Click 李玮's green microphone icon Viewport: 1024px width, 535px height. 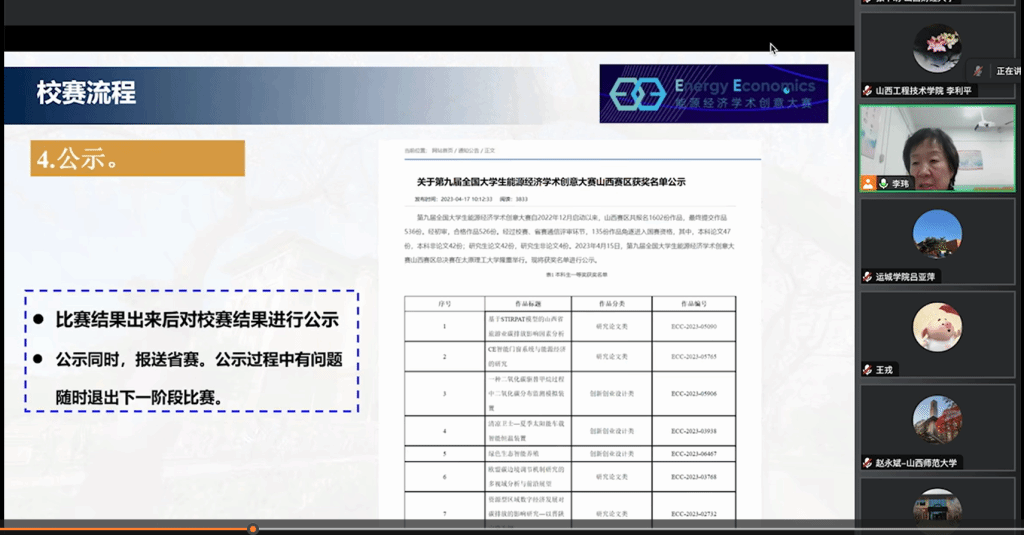tap(882, 183)
